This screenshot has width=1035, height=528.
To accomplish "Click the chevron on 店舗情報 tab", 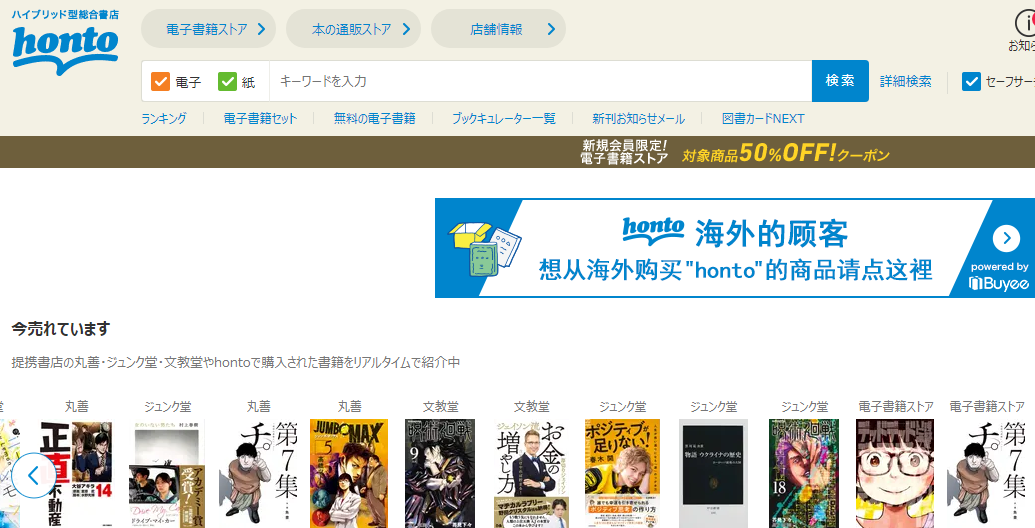I will (552, 29).
